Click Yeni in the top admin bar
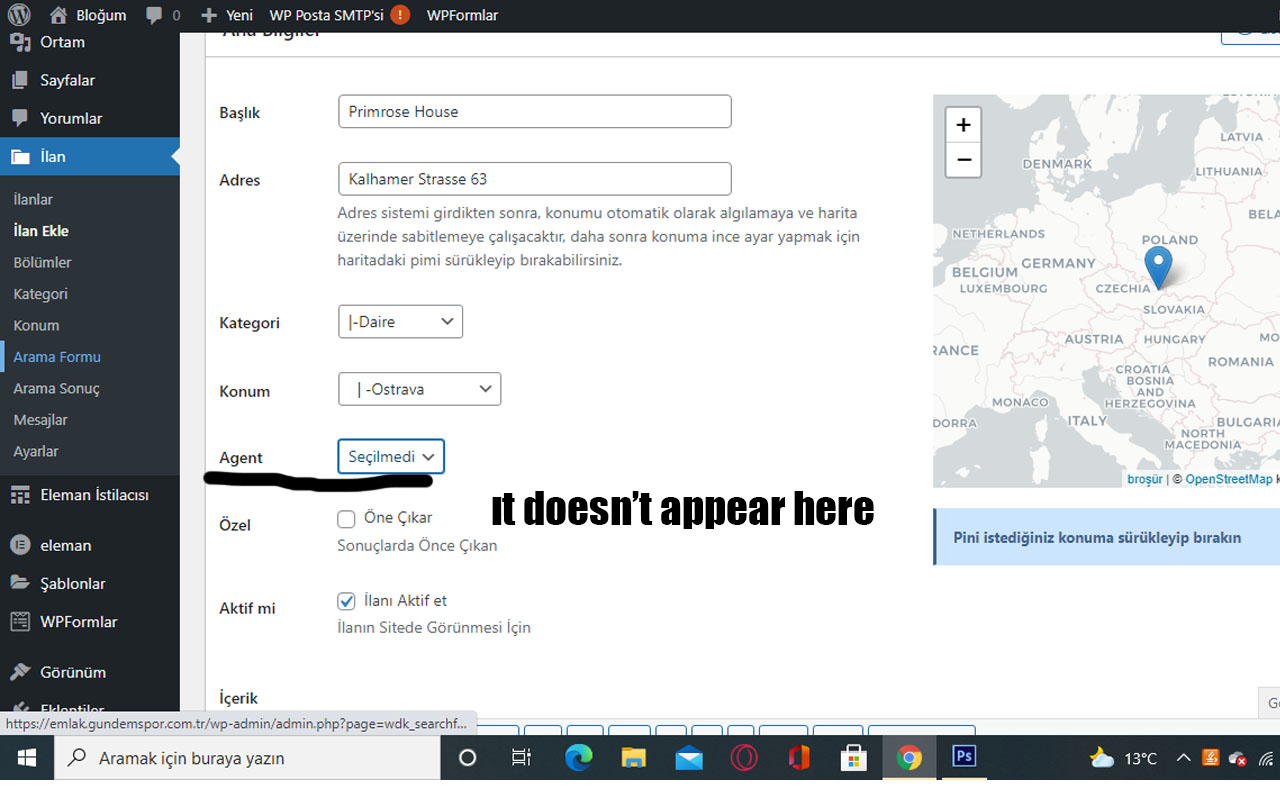The height and width of the screenshot is (800, 1280). pyautogui.click(x=228, y=15)
